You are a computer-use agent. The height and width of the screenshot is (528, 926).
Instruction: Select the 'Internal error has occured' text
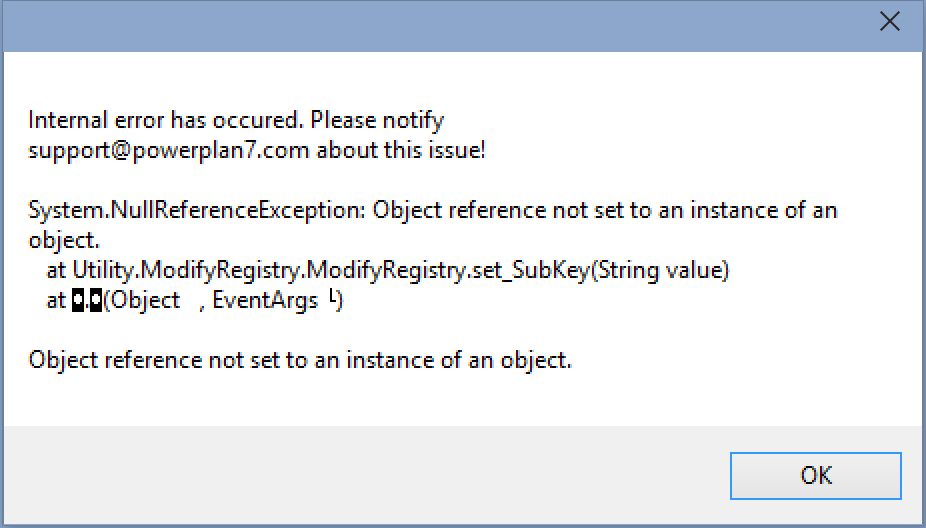tap(166, 120)
